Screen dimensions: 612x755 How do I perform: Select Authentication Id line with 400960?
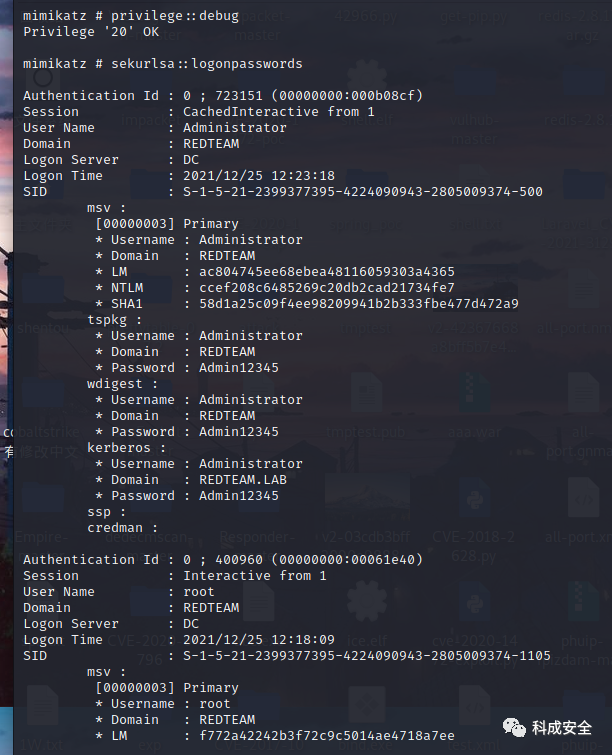pyautogui.click(x=223, y=560)
